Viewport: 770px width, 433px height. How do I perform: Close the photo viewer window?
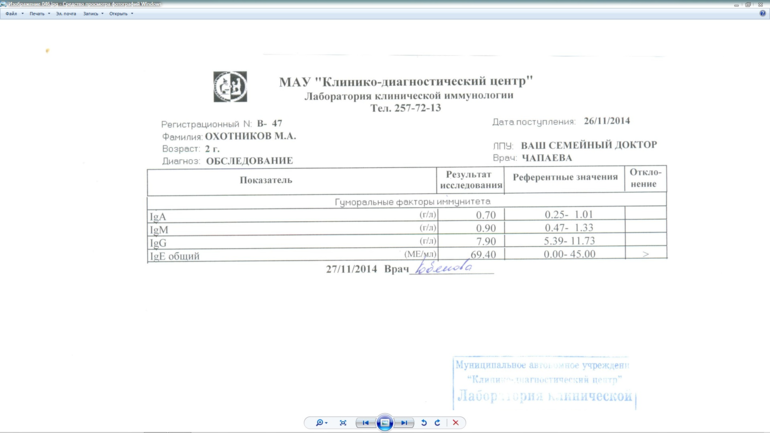pyautogui.click(x=761, y=4)
